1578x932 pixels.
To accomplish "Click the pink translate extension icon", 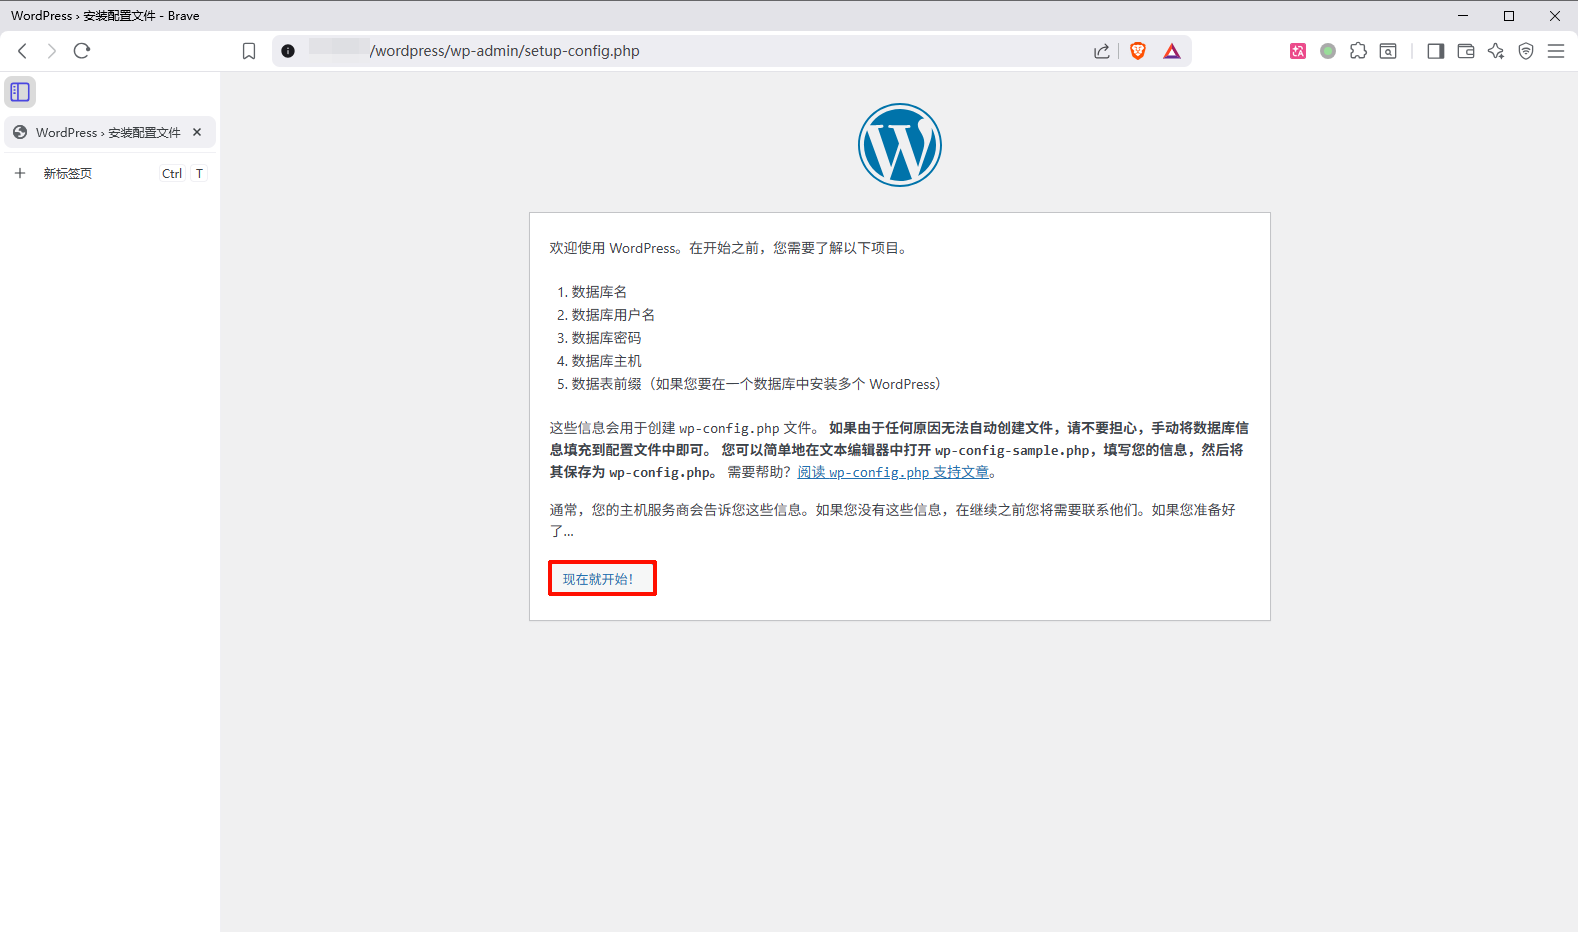I will pyautogui.click(x=1297, y=51).
